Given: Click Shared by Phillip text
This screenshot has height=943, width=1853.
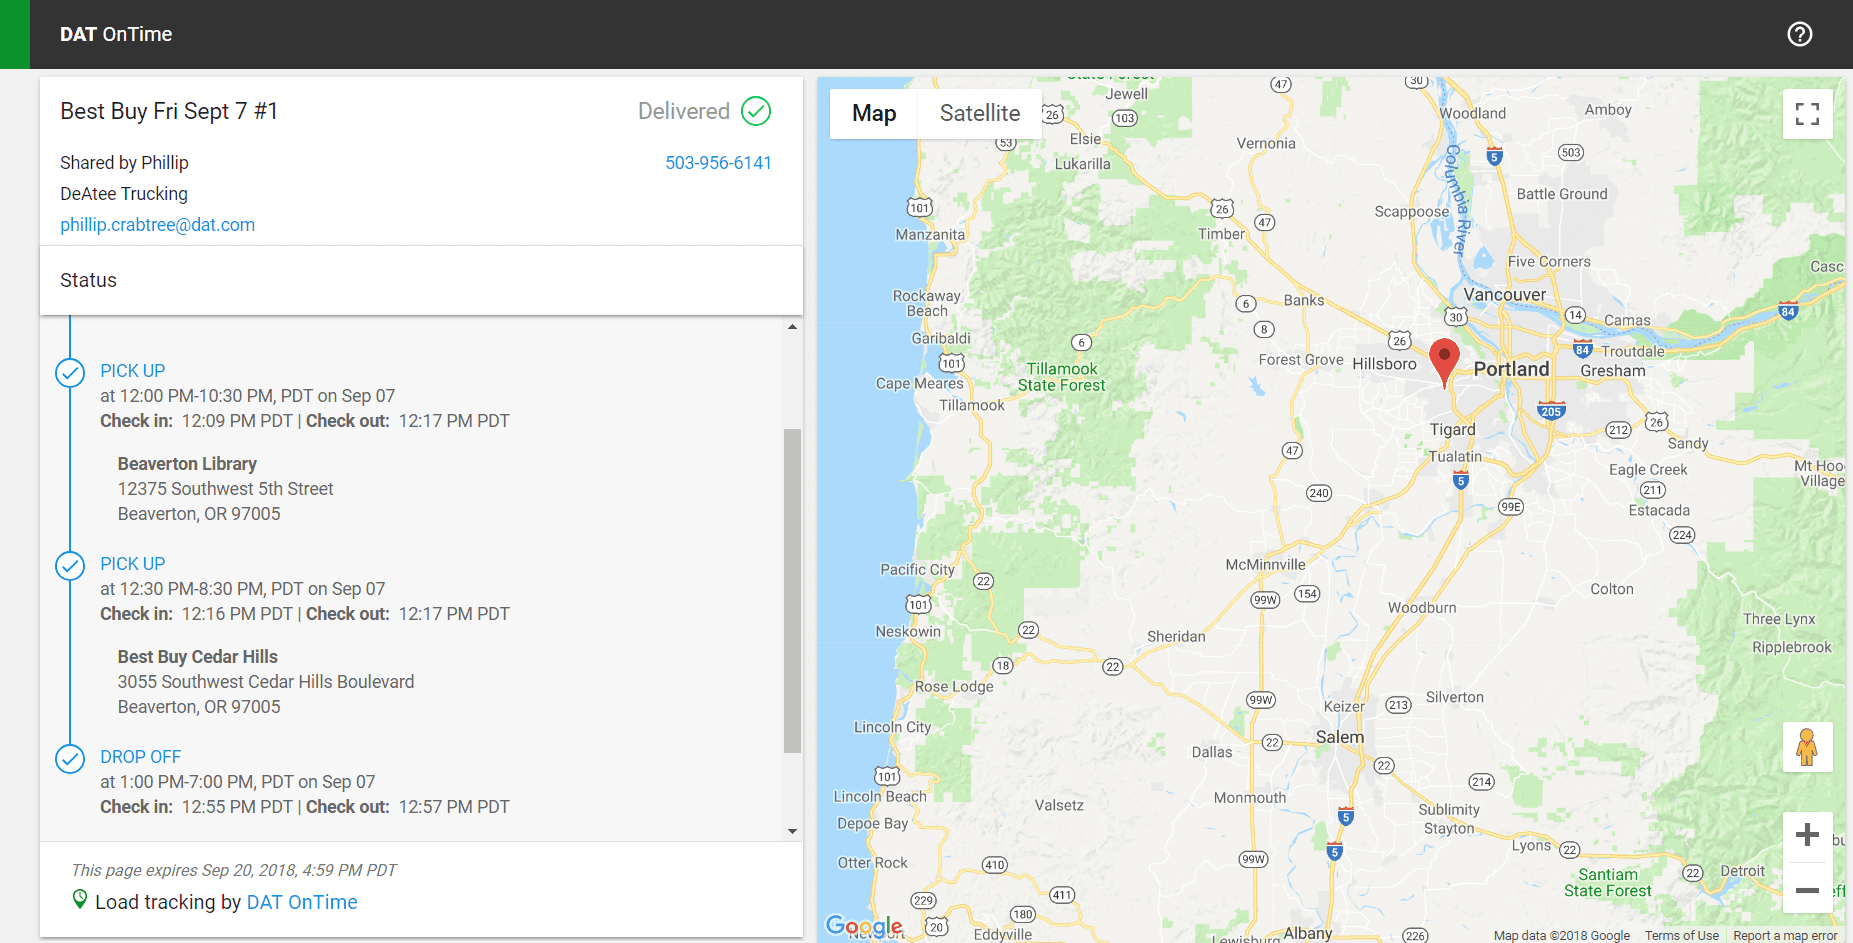Looking at the screenshot, I should pos(124,163).
